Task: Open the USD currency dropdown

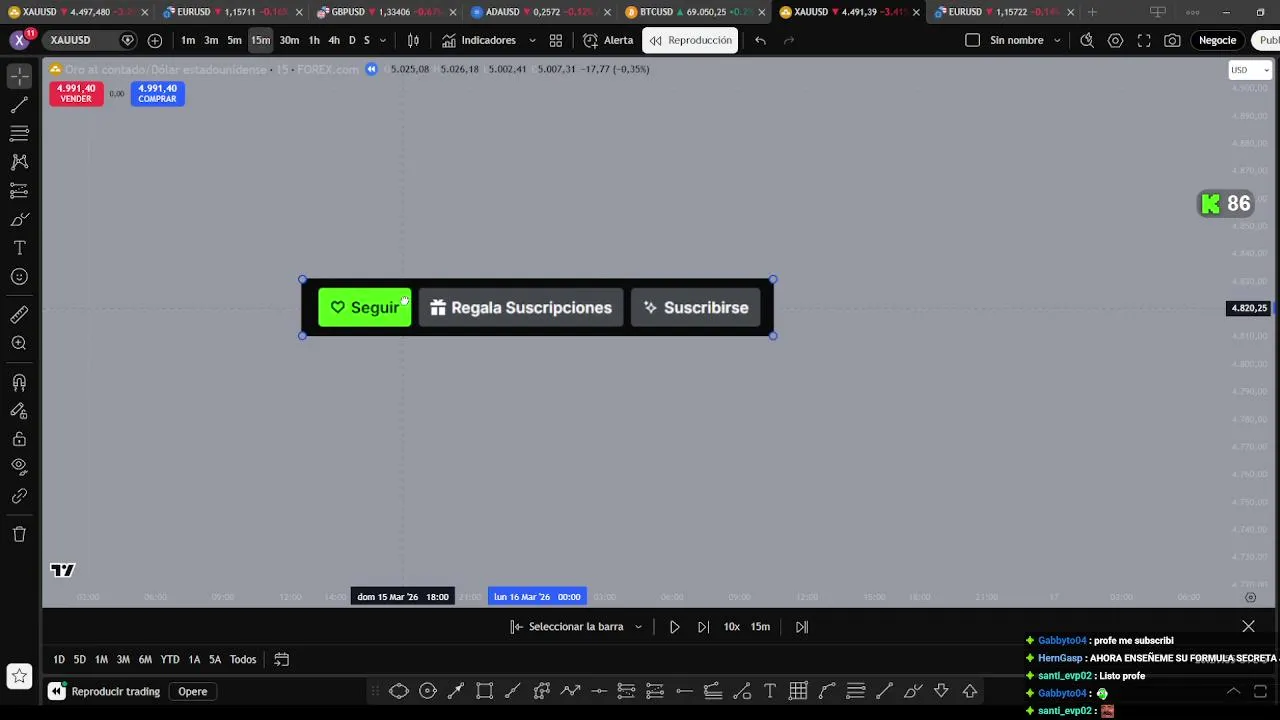Action: point(1250,70)
